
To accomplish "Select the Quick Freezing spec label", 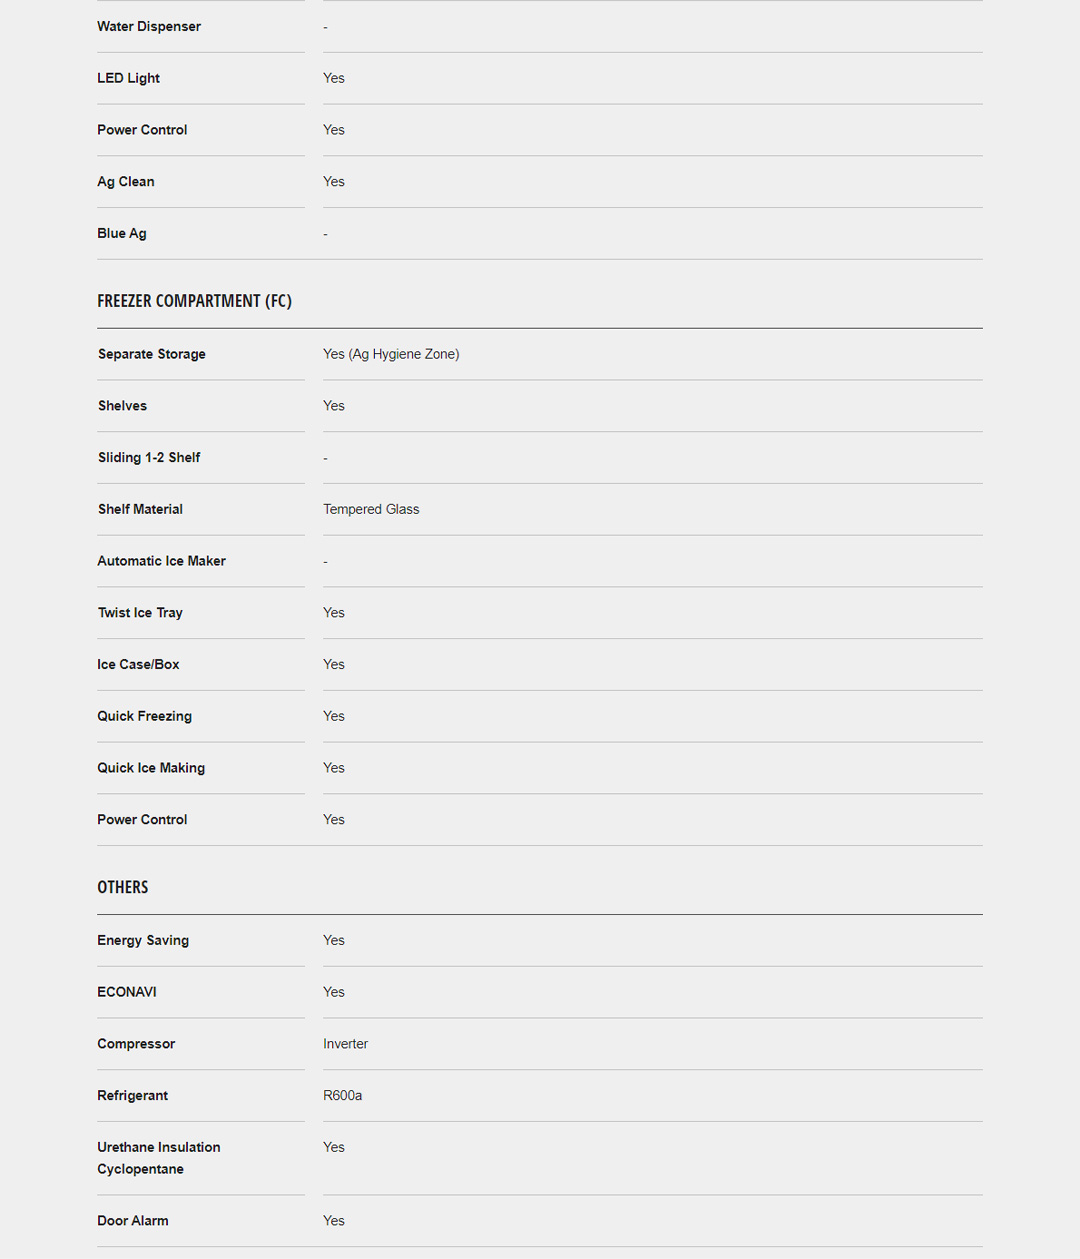I will coord(144,717).
